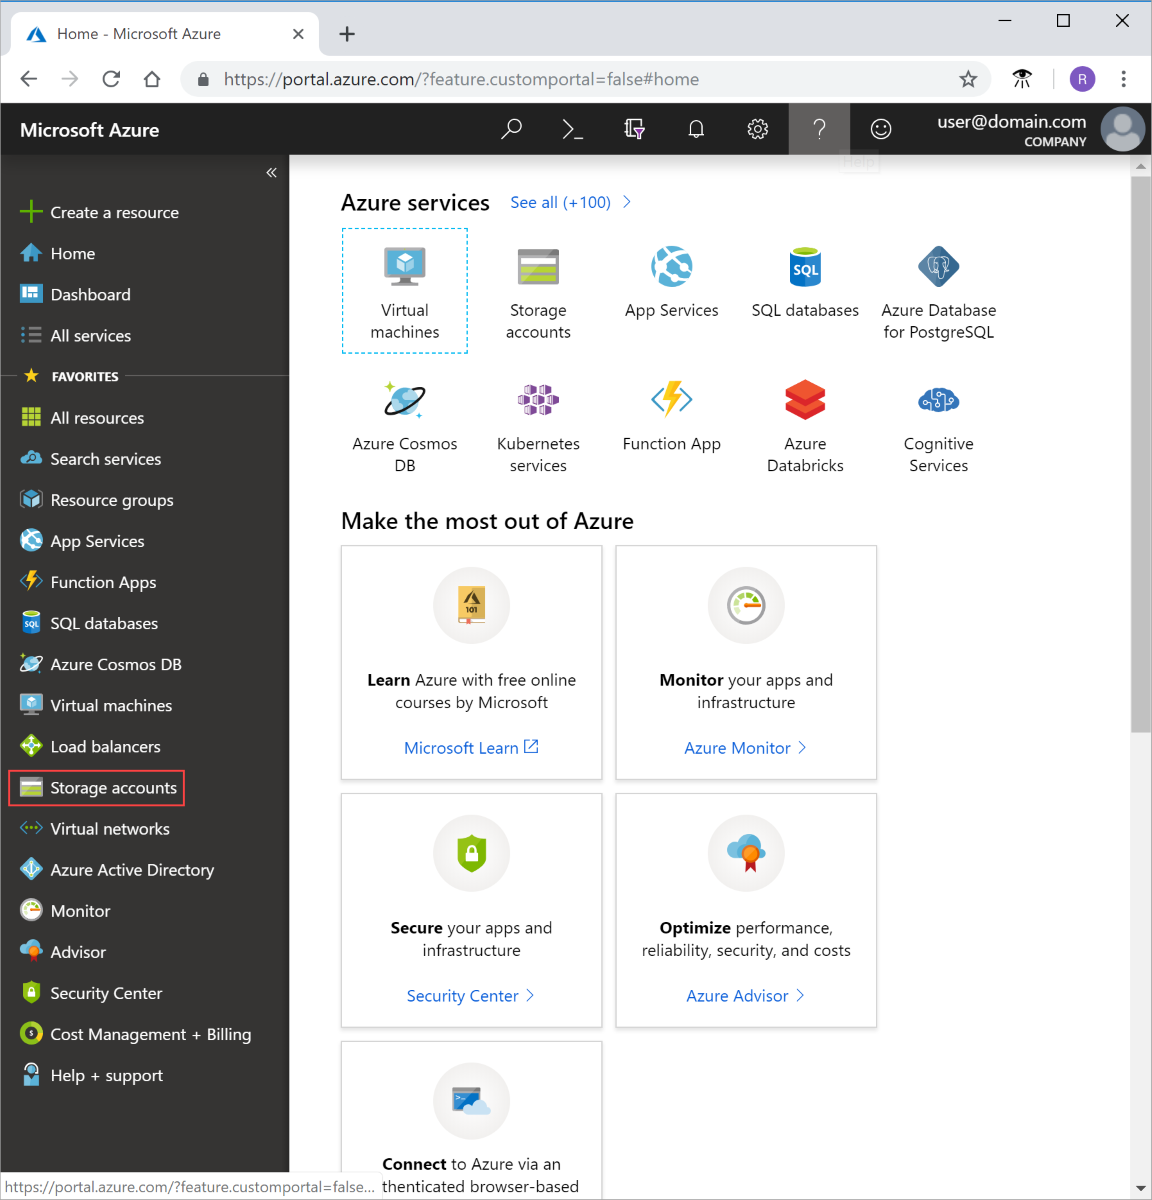The height and width of the screenshot is (1200, 1152).
Task: Collapse the left navigation sidebar
Action: point(271,172)
